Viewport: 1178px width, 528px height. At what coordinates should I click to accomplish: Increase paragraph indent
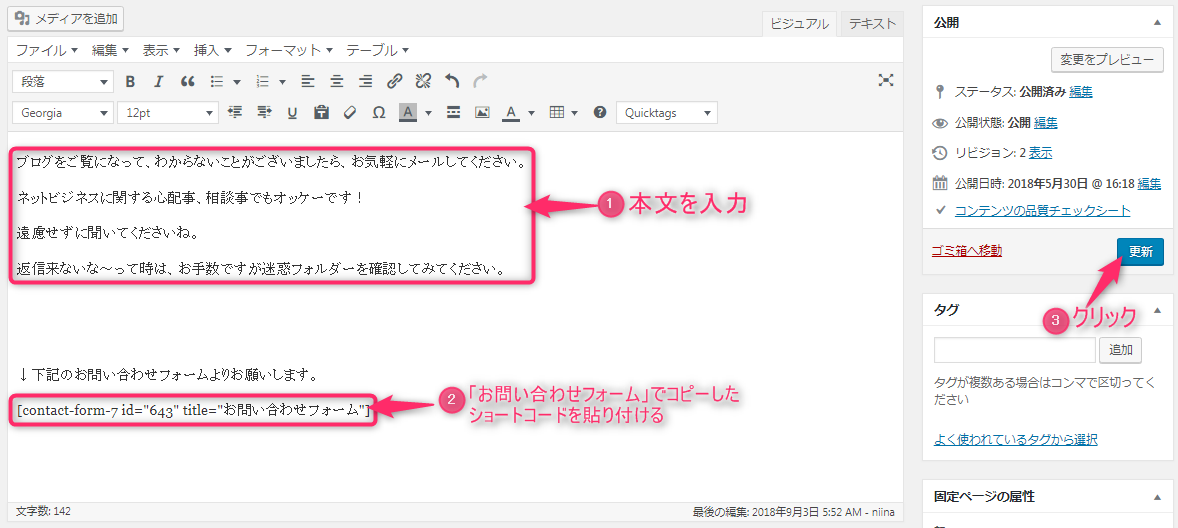pyautogui.click(x=264, y=113)
